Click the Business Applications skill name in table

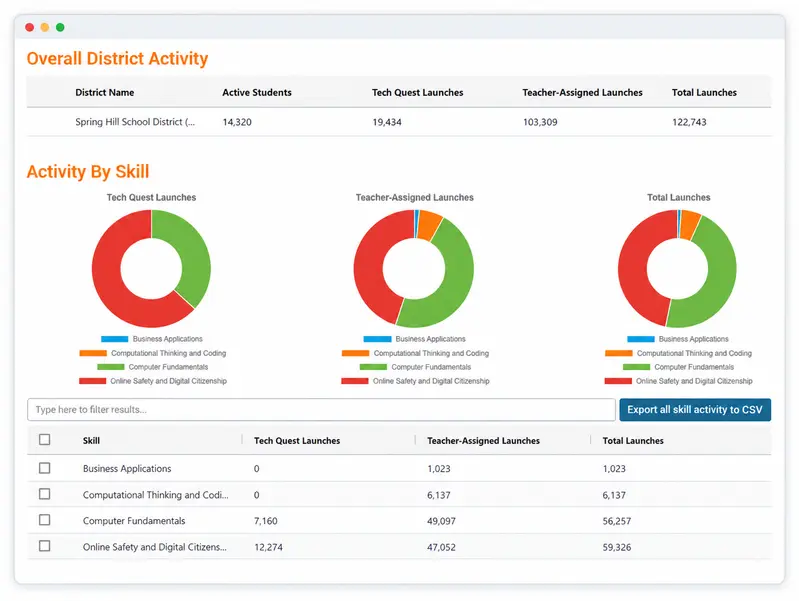(127, 468)
